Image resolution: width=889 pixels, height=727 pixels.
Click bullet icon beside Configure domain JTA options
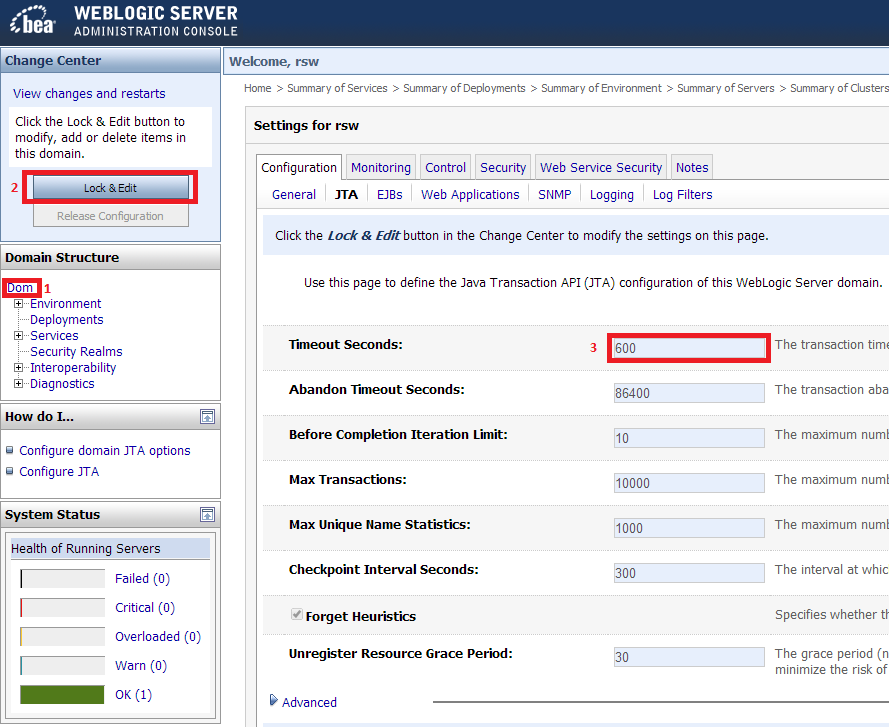point(10,450)
